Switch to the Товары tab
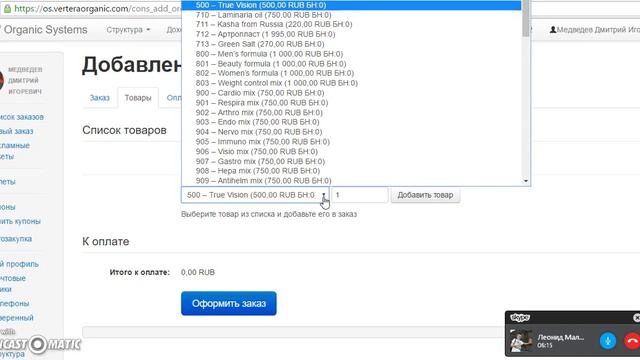Screen dimensions: 640x360 point(138,98)
